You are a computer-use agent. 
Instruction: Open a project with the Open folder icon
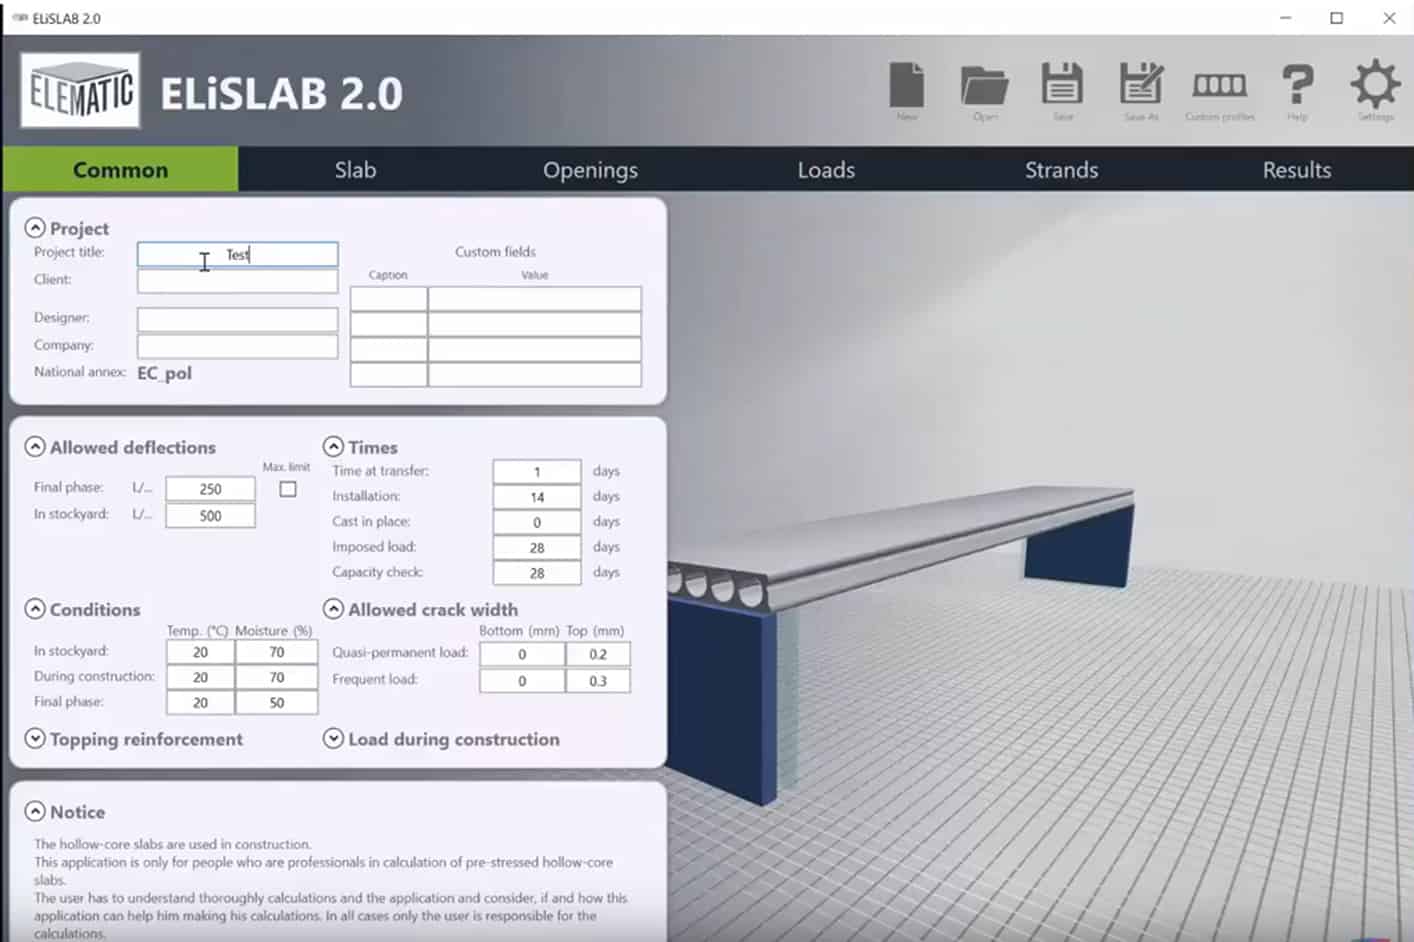[984, 86]
